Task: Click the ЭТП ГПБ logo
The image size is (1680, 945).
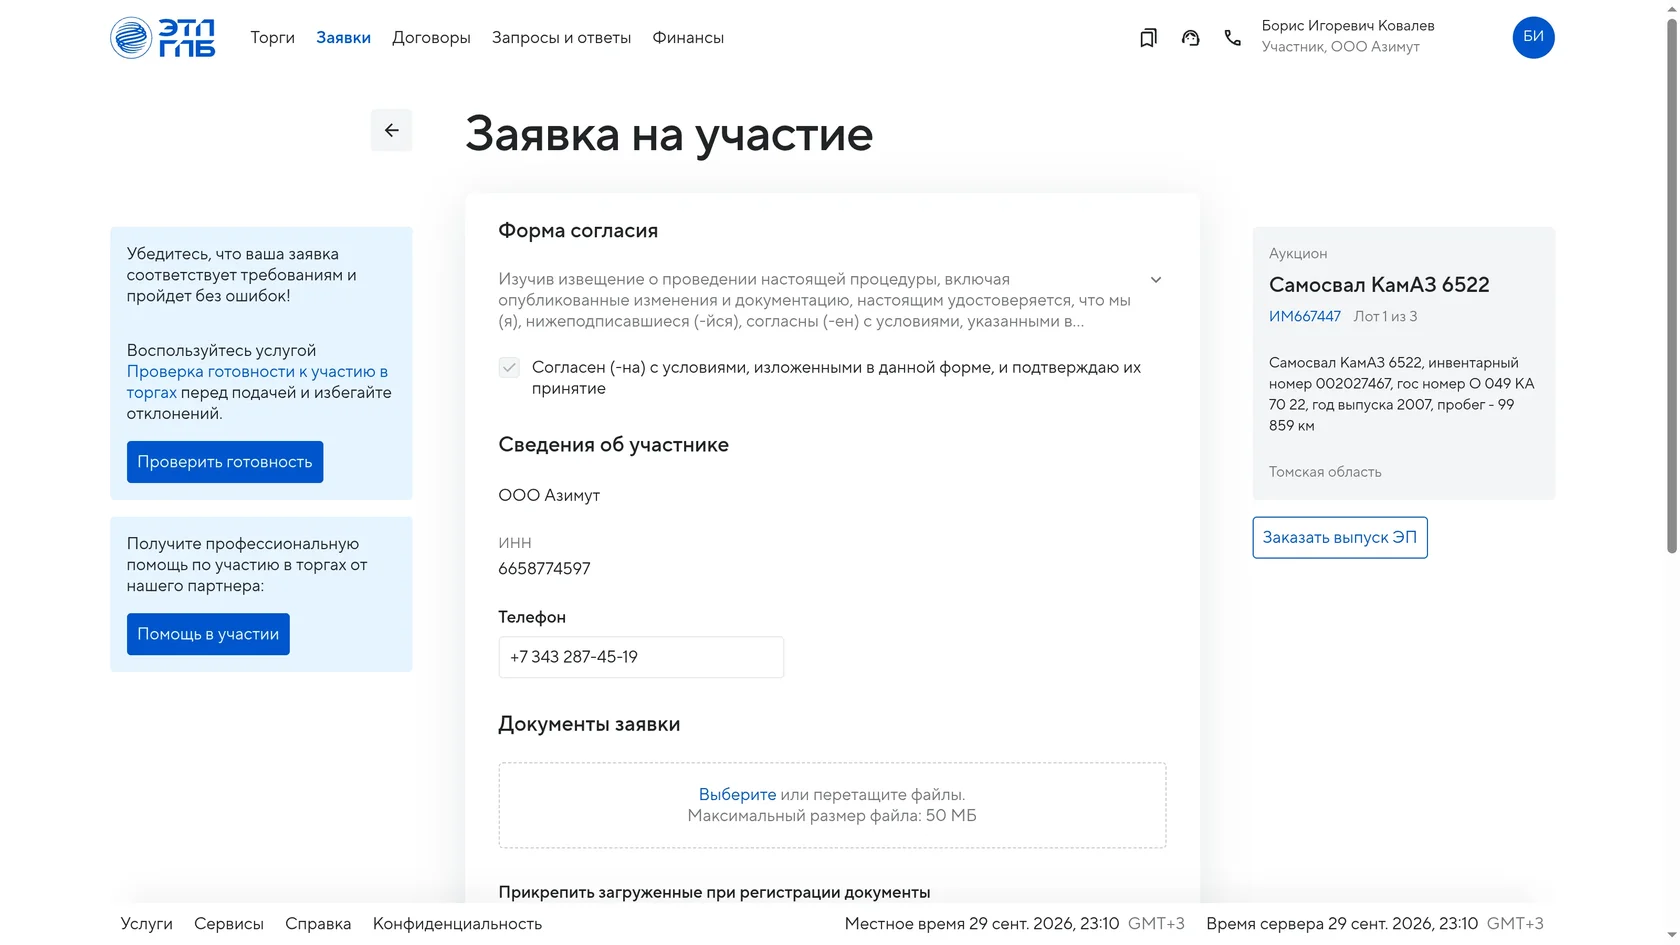Action: tap(163, 38)
